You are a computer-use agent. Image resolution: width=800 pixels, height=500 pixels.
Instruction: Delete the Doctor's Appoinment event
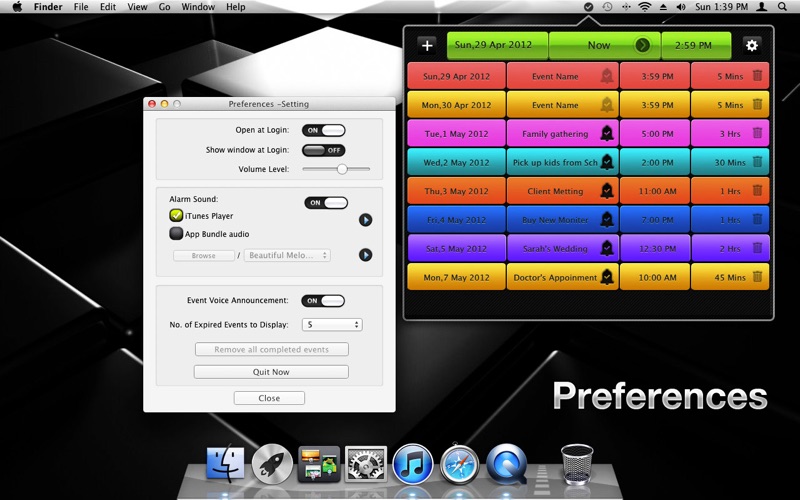point(757,277)
